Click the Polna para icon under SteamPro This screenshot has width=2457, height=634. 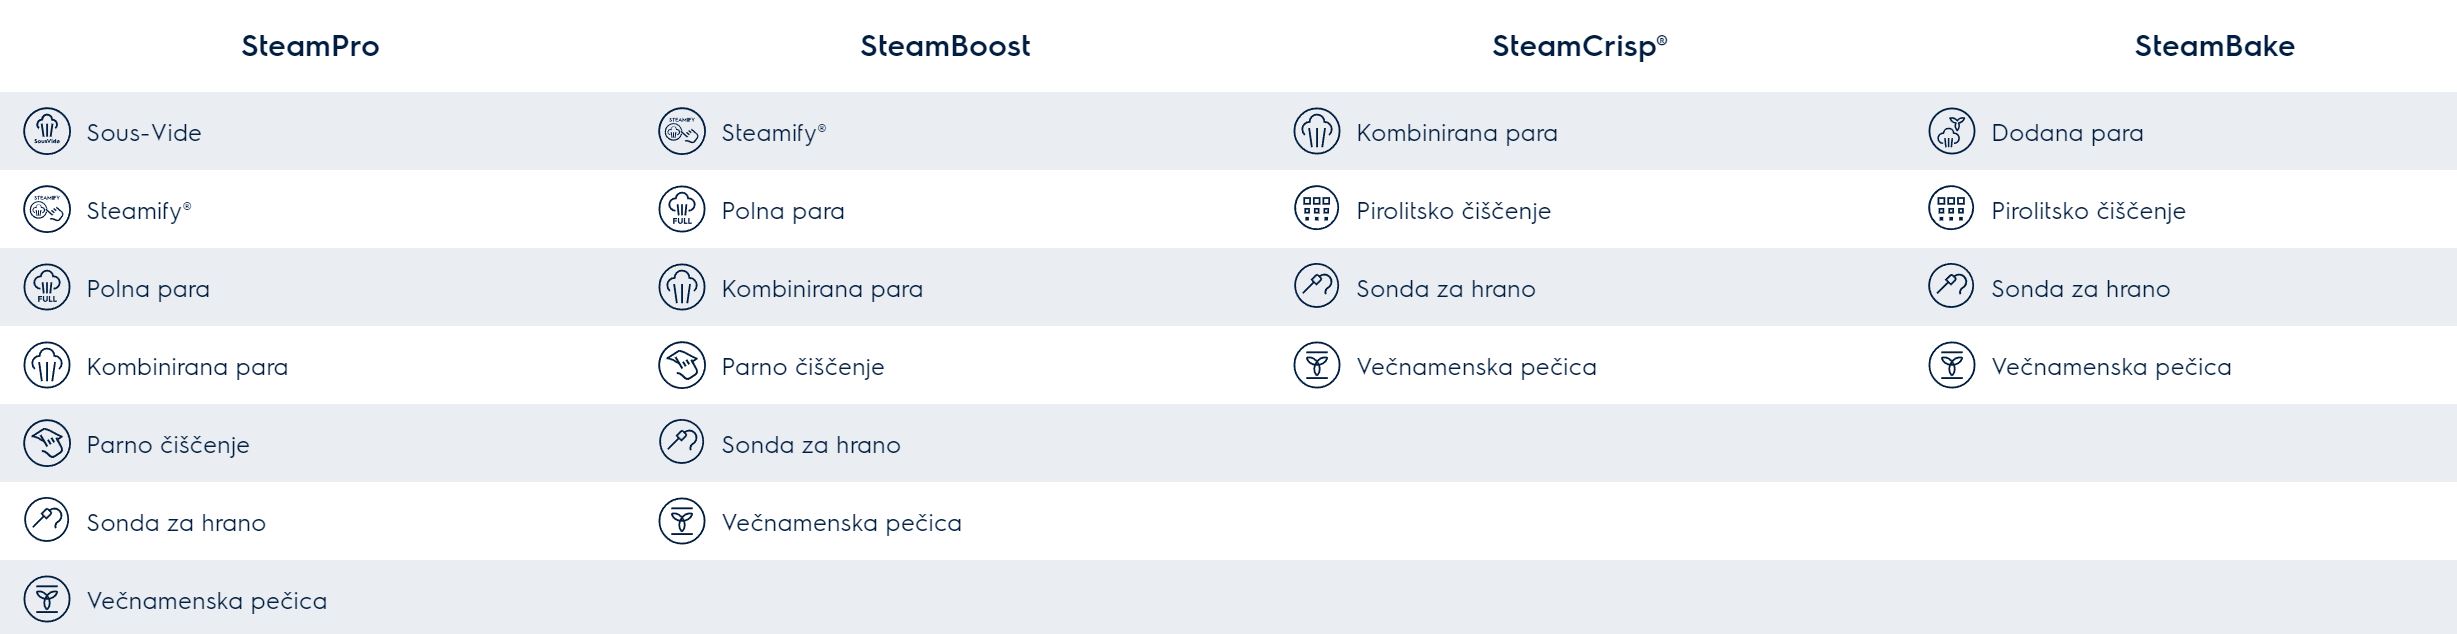[x=47, y=288]
